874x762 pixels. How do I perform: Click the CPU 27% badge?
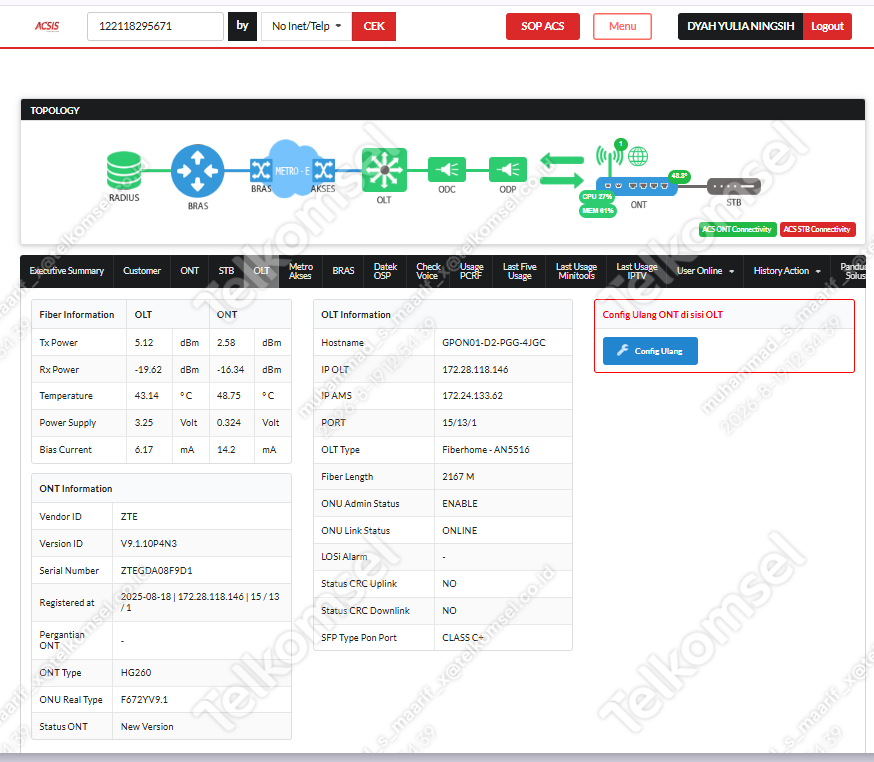tap(597, 197)
